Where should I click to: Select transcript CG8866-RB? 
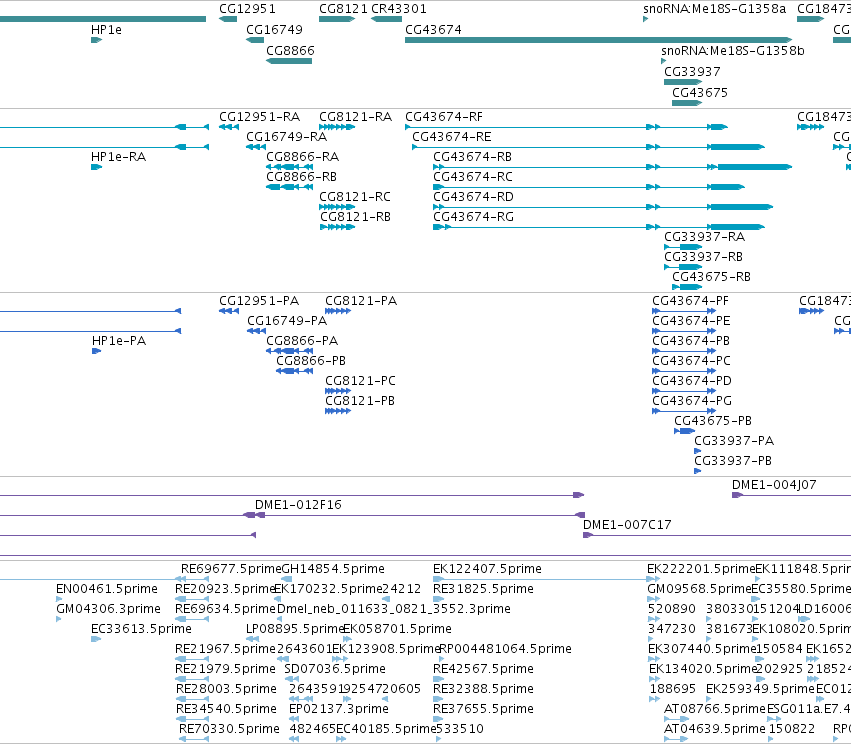coord(301,177)
